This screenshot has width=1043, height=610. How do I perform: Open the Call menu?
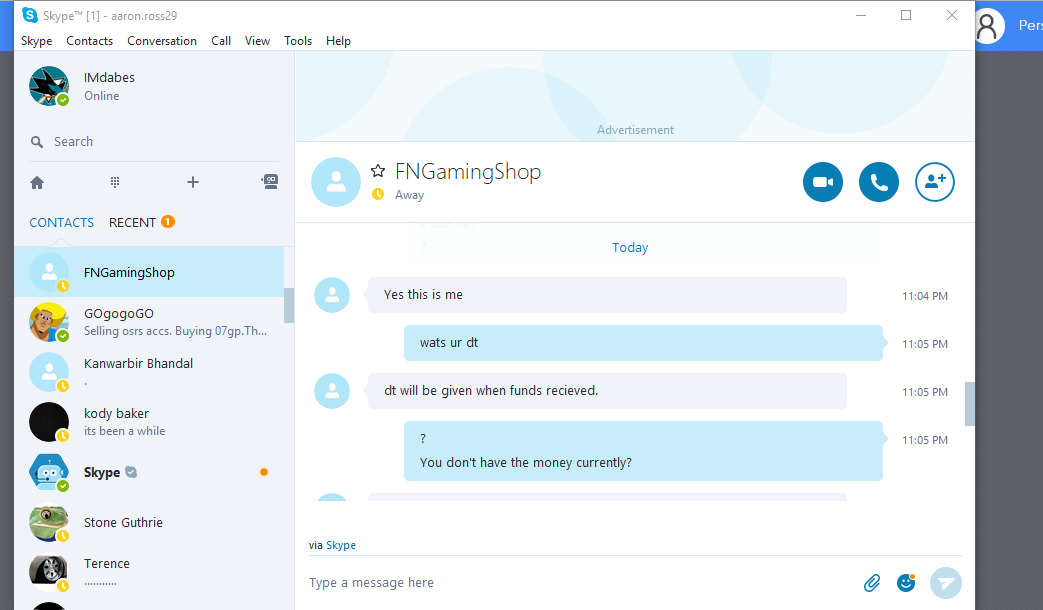[221, 41]
